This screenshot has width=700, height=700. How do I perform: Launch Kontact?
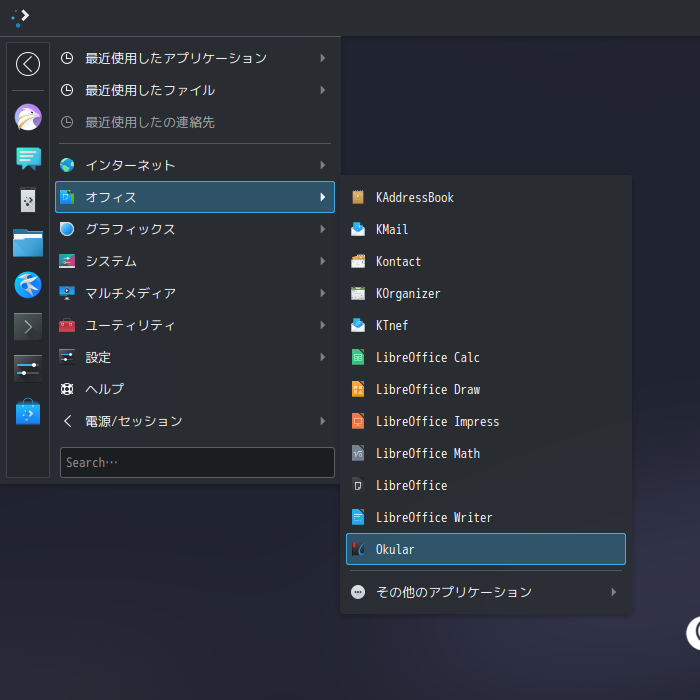point(486,262)
